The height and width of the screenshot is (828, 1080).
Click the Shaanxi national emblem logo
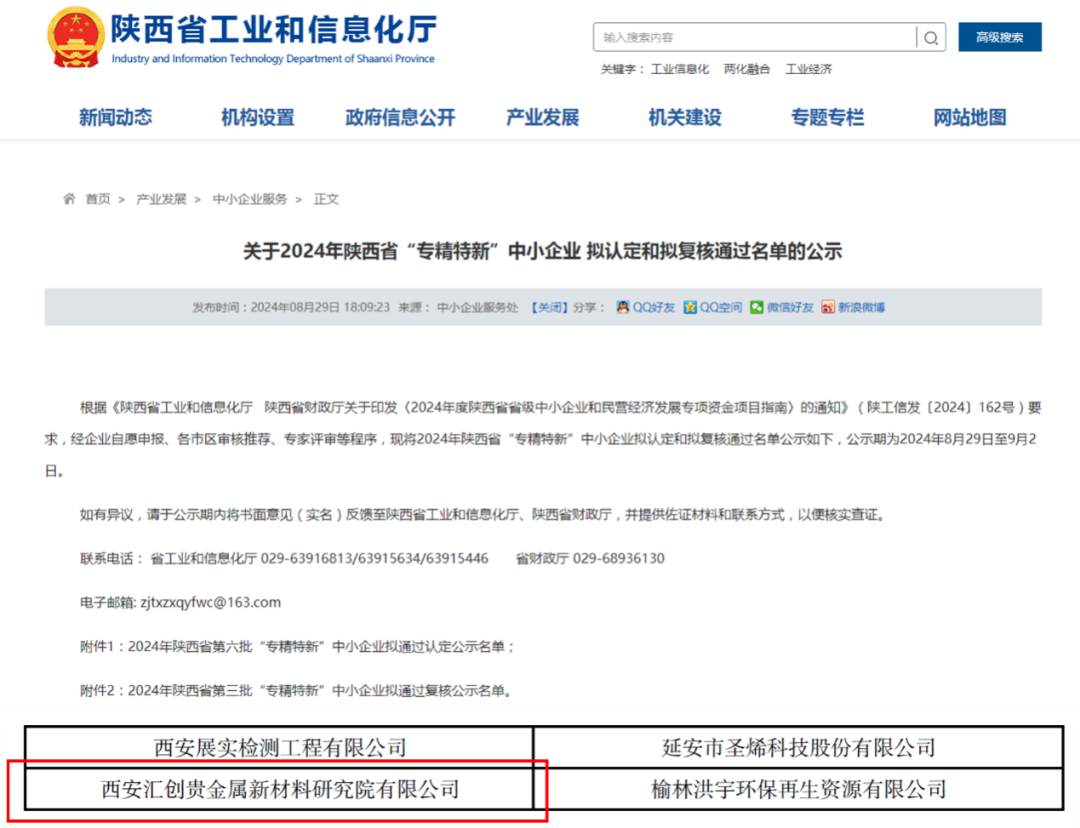75,38
